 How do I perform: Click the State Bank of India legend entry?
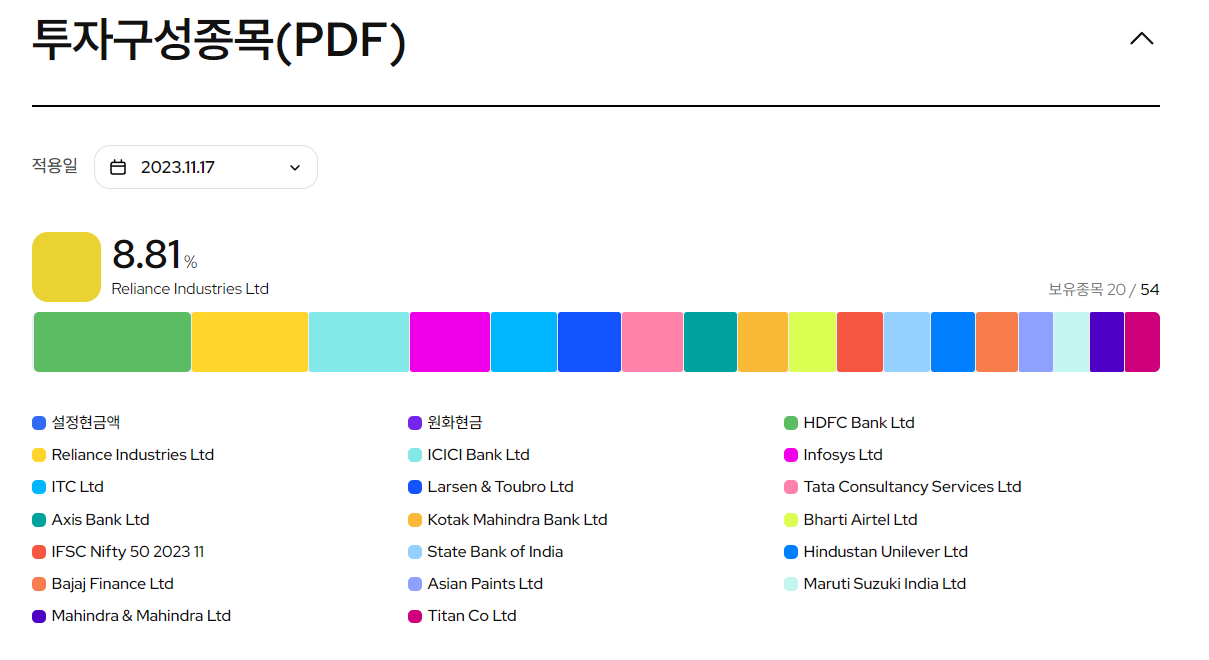click(486, 552)
